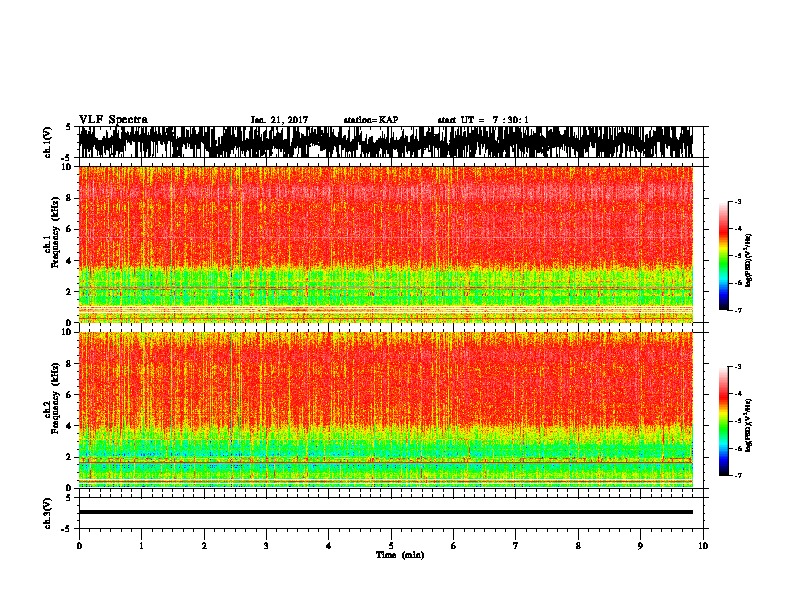This screenshot has height=612, width=792.
Task: Click inside the ch.2 spectrogram panel
Action: (x=385, y=410)
